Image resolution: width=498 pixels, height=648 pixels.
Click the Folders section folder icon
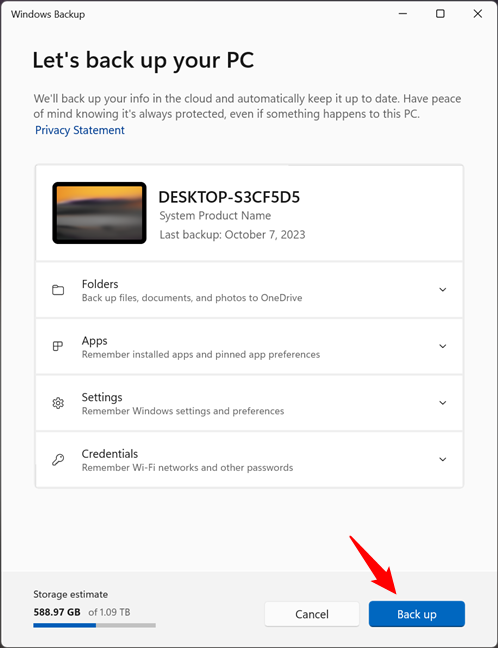[x=58, y=290]
